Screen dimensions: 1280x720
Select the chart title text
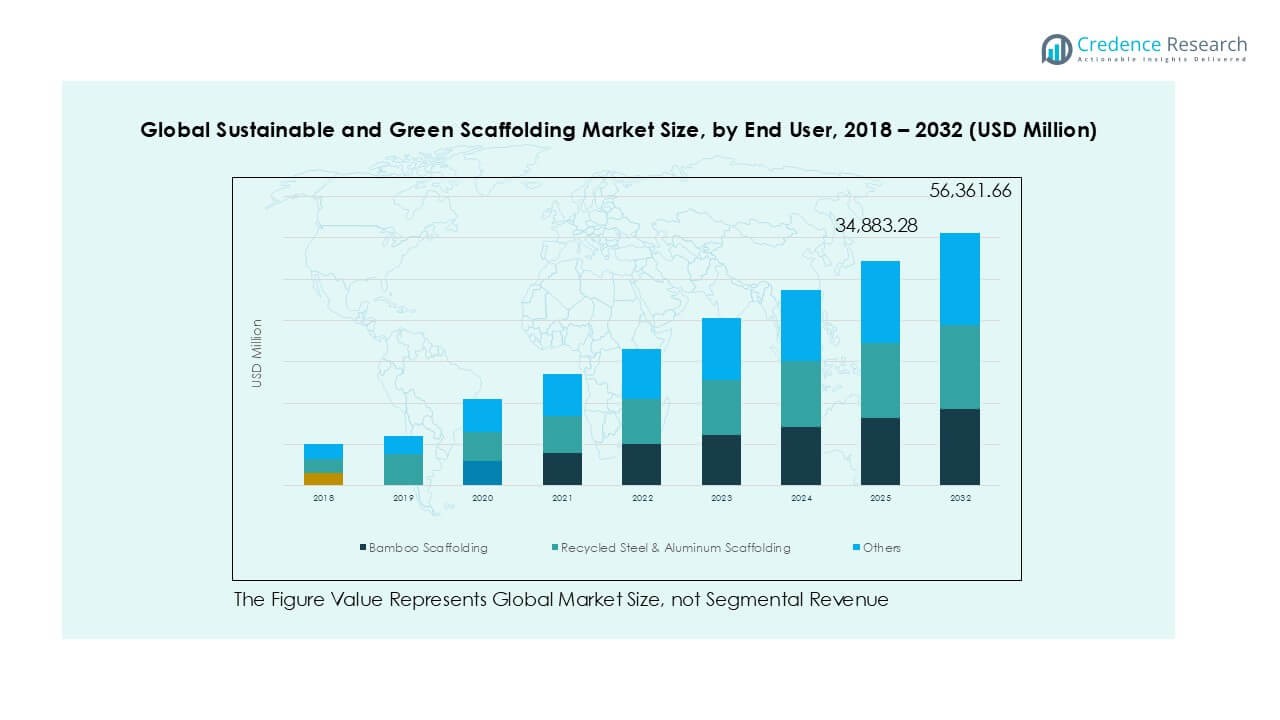(618, 131)
